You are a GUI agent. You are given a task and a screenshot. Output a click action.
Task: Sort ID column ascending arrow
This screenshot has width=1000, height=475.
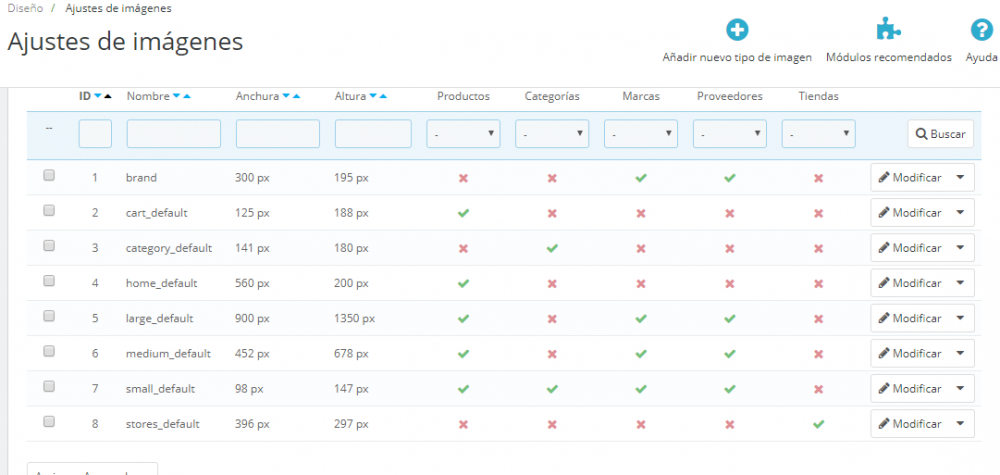coord(107,96)
